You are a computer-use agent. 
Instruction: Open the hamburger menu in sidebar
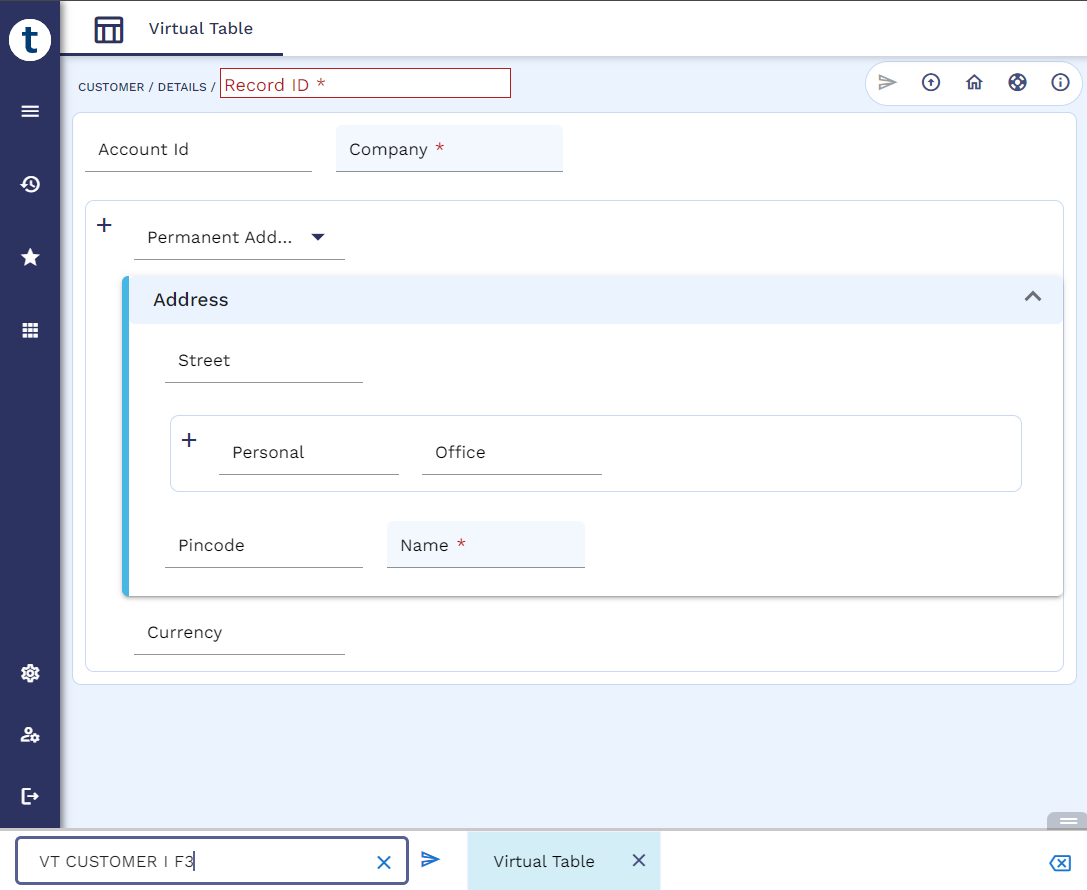pos(30,111)
